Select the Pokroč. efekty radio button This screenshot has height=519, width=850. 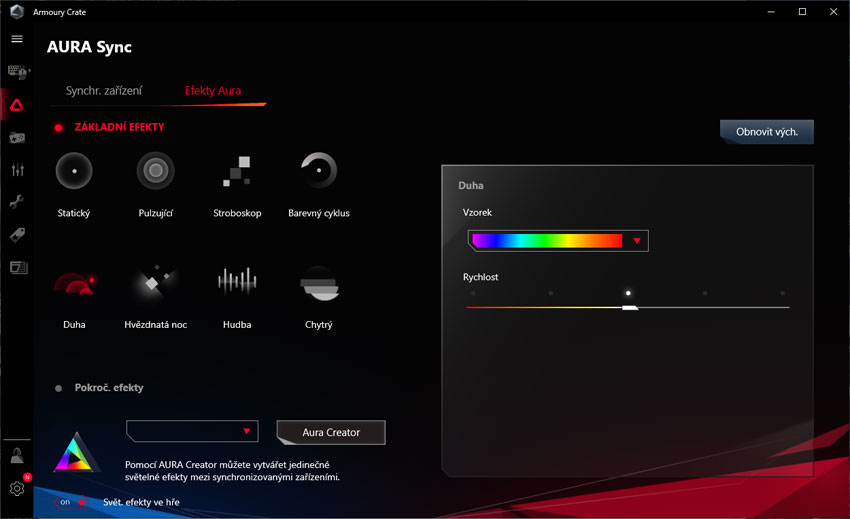point(59,388)
